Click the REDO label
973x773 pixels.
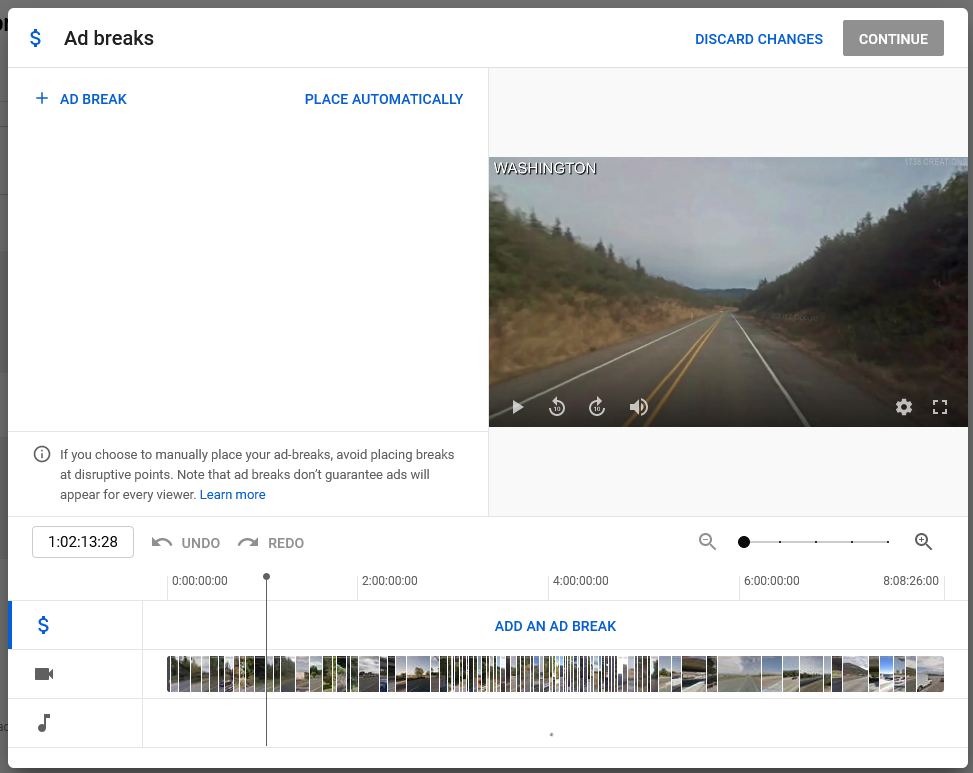tap(285, 543)
